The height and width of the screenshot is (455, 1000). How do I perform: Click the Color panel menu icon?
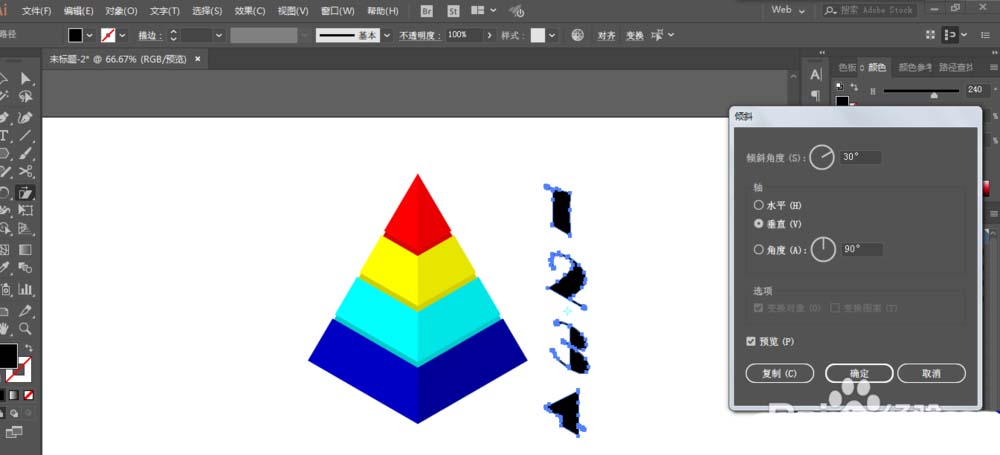pos(994,67)
